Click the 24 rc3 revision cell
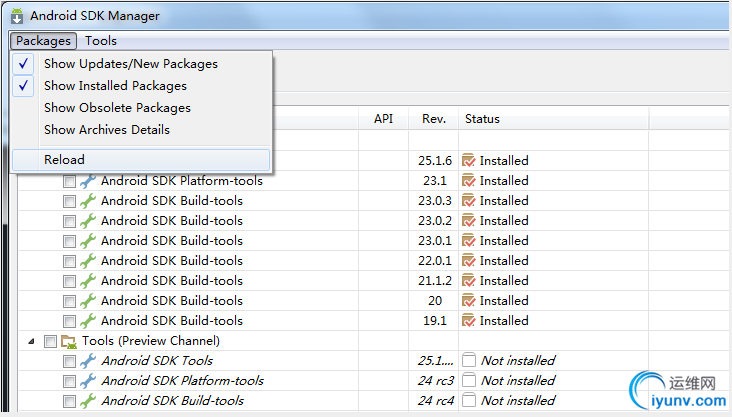Screen dimensions: 732x417 pos(436,381)
